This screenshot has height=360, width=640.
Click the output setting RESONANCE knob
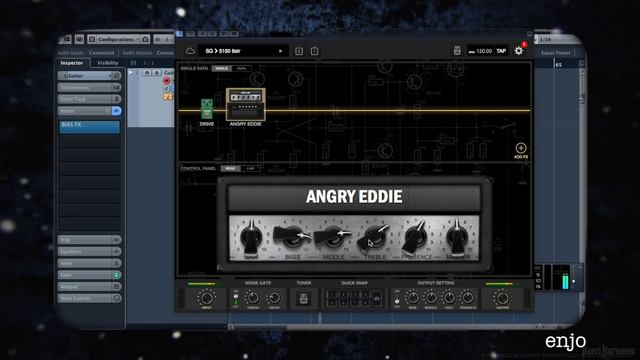pyautogui.click(x=468, y=298)
